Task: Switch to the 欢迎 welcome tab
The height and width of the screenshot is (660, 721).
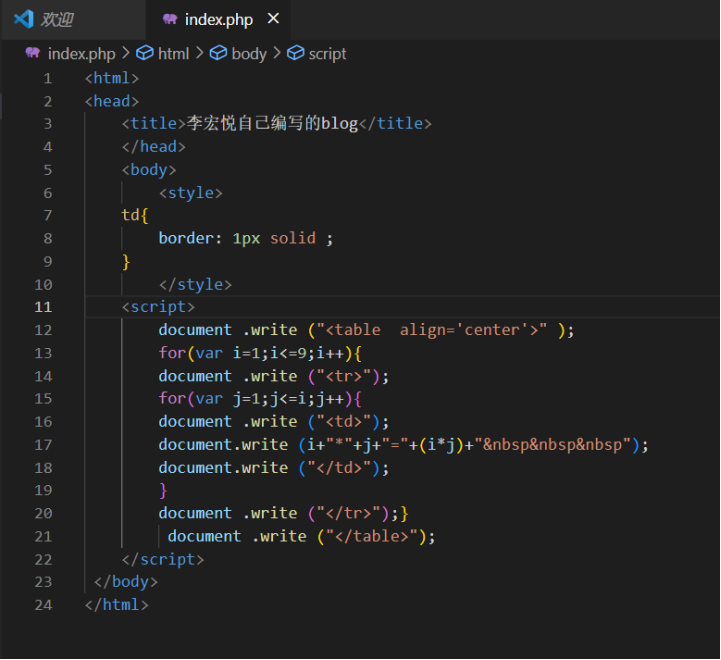Action: point(74,19)
